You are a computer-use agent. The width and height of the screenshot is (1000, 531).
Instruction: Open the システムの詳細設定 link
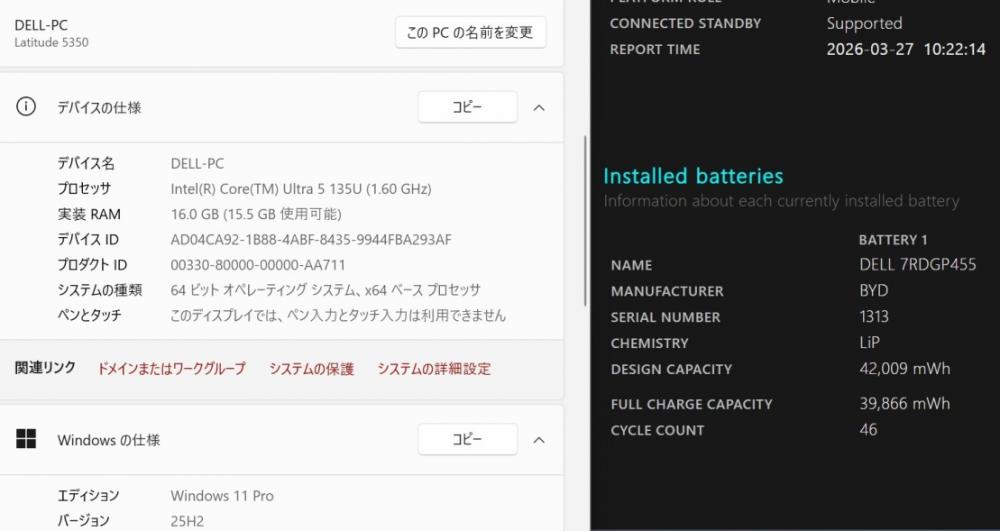coord(434,369)
